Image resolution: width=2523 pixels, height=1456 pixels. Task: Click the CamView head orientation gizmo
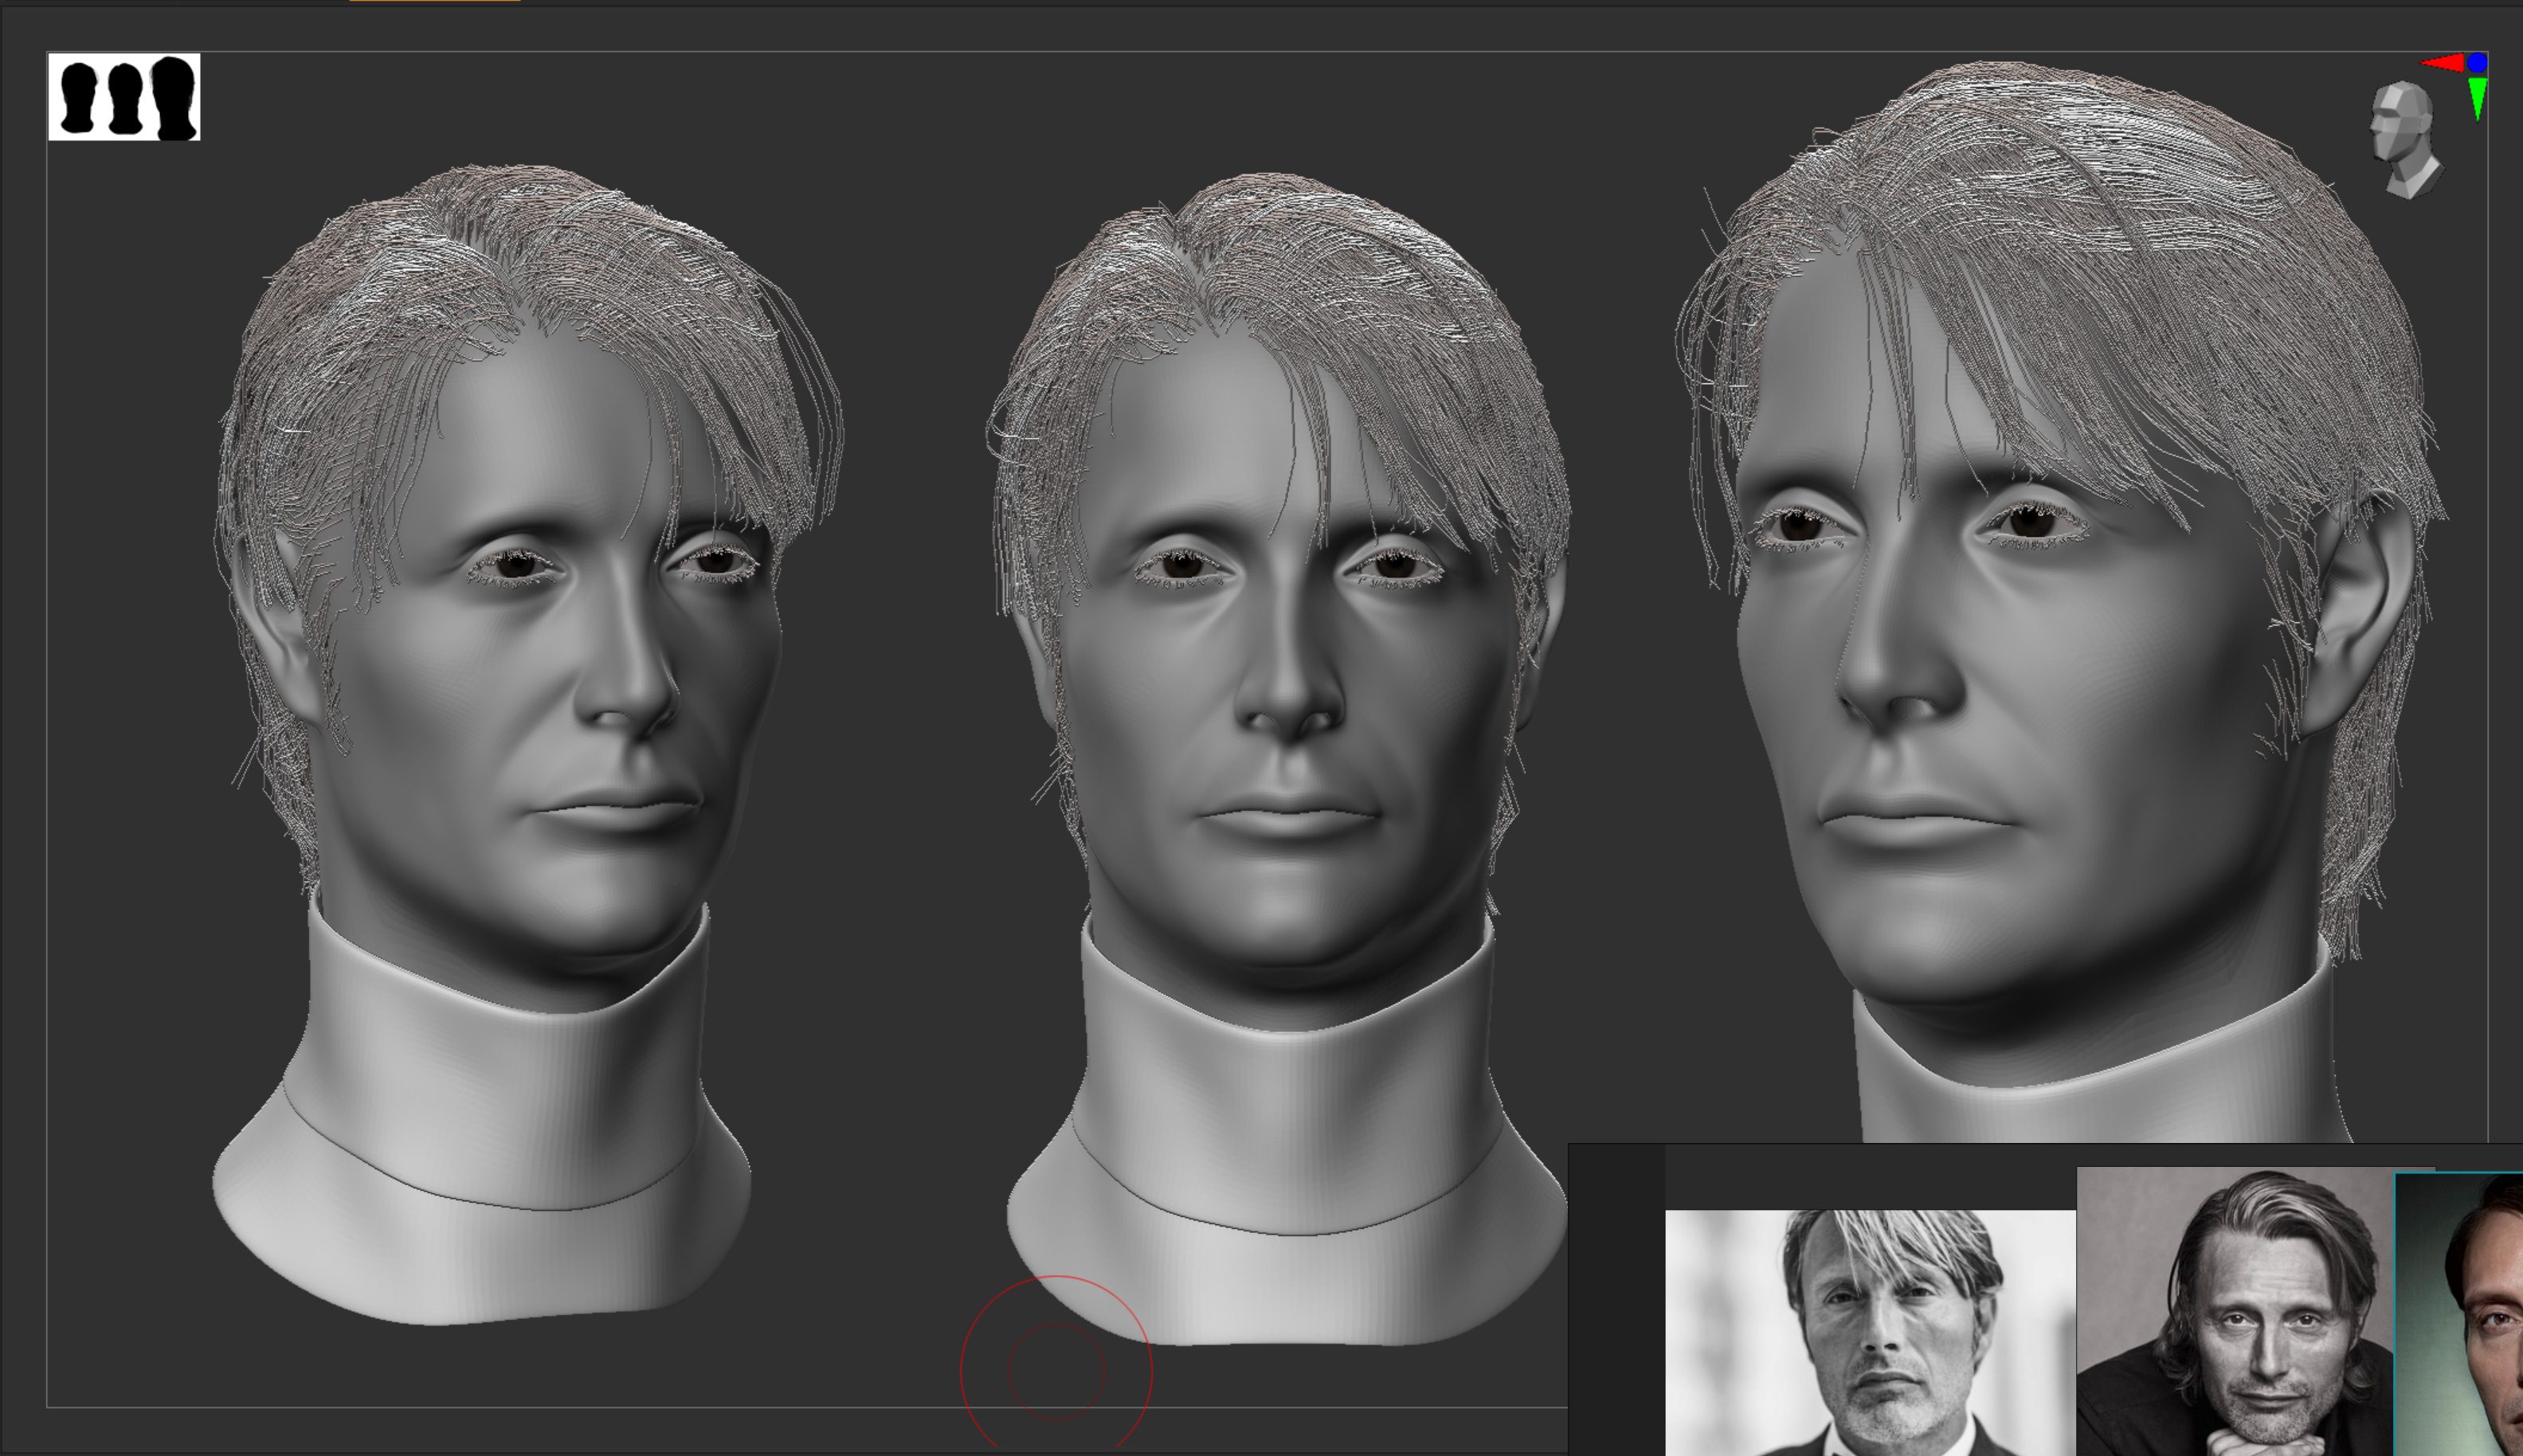[x=2405, y=140]
